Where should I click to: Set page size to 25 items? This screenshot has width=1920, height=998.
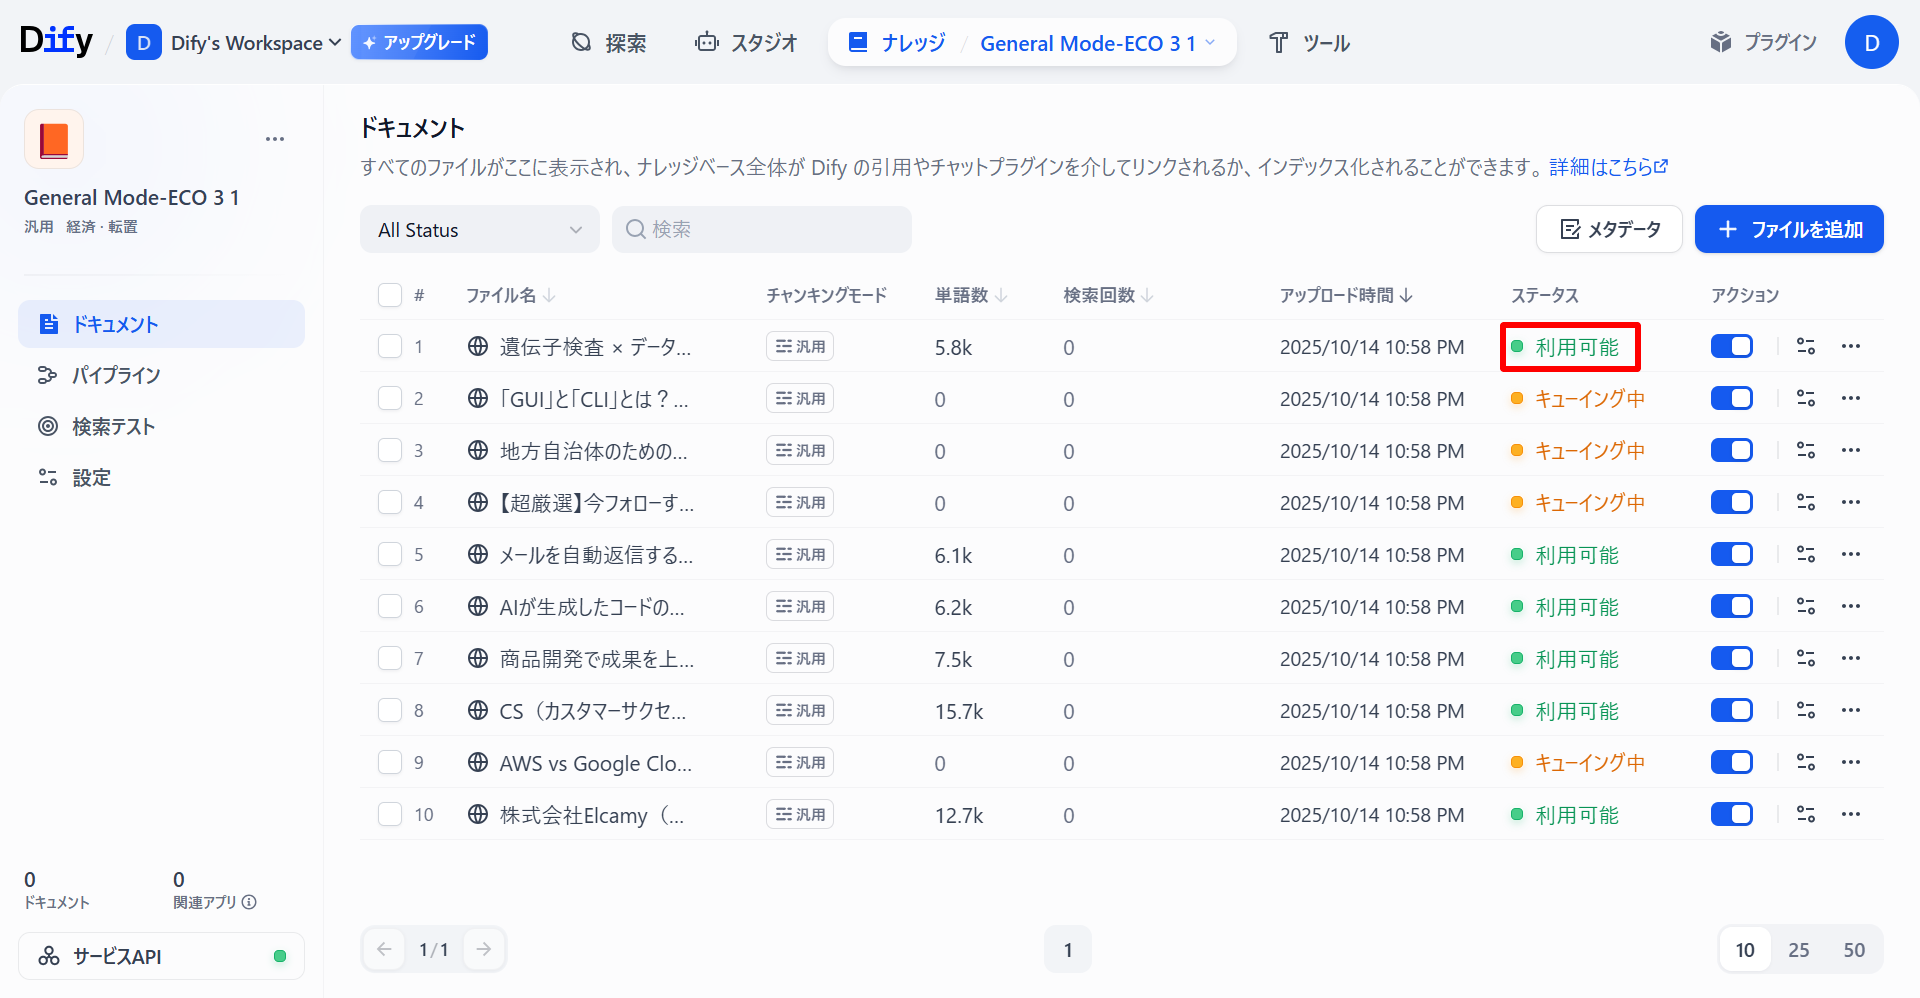click(x=1798, y=950)
